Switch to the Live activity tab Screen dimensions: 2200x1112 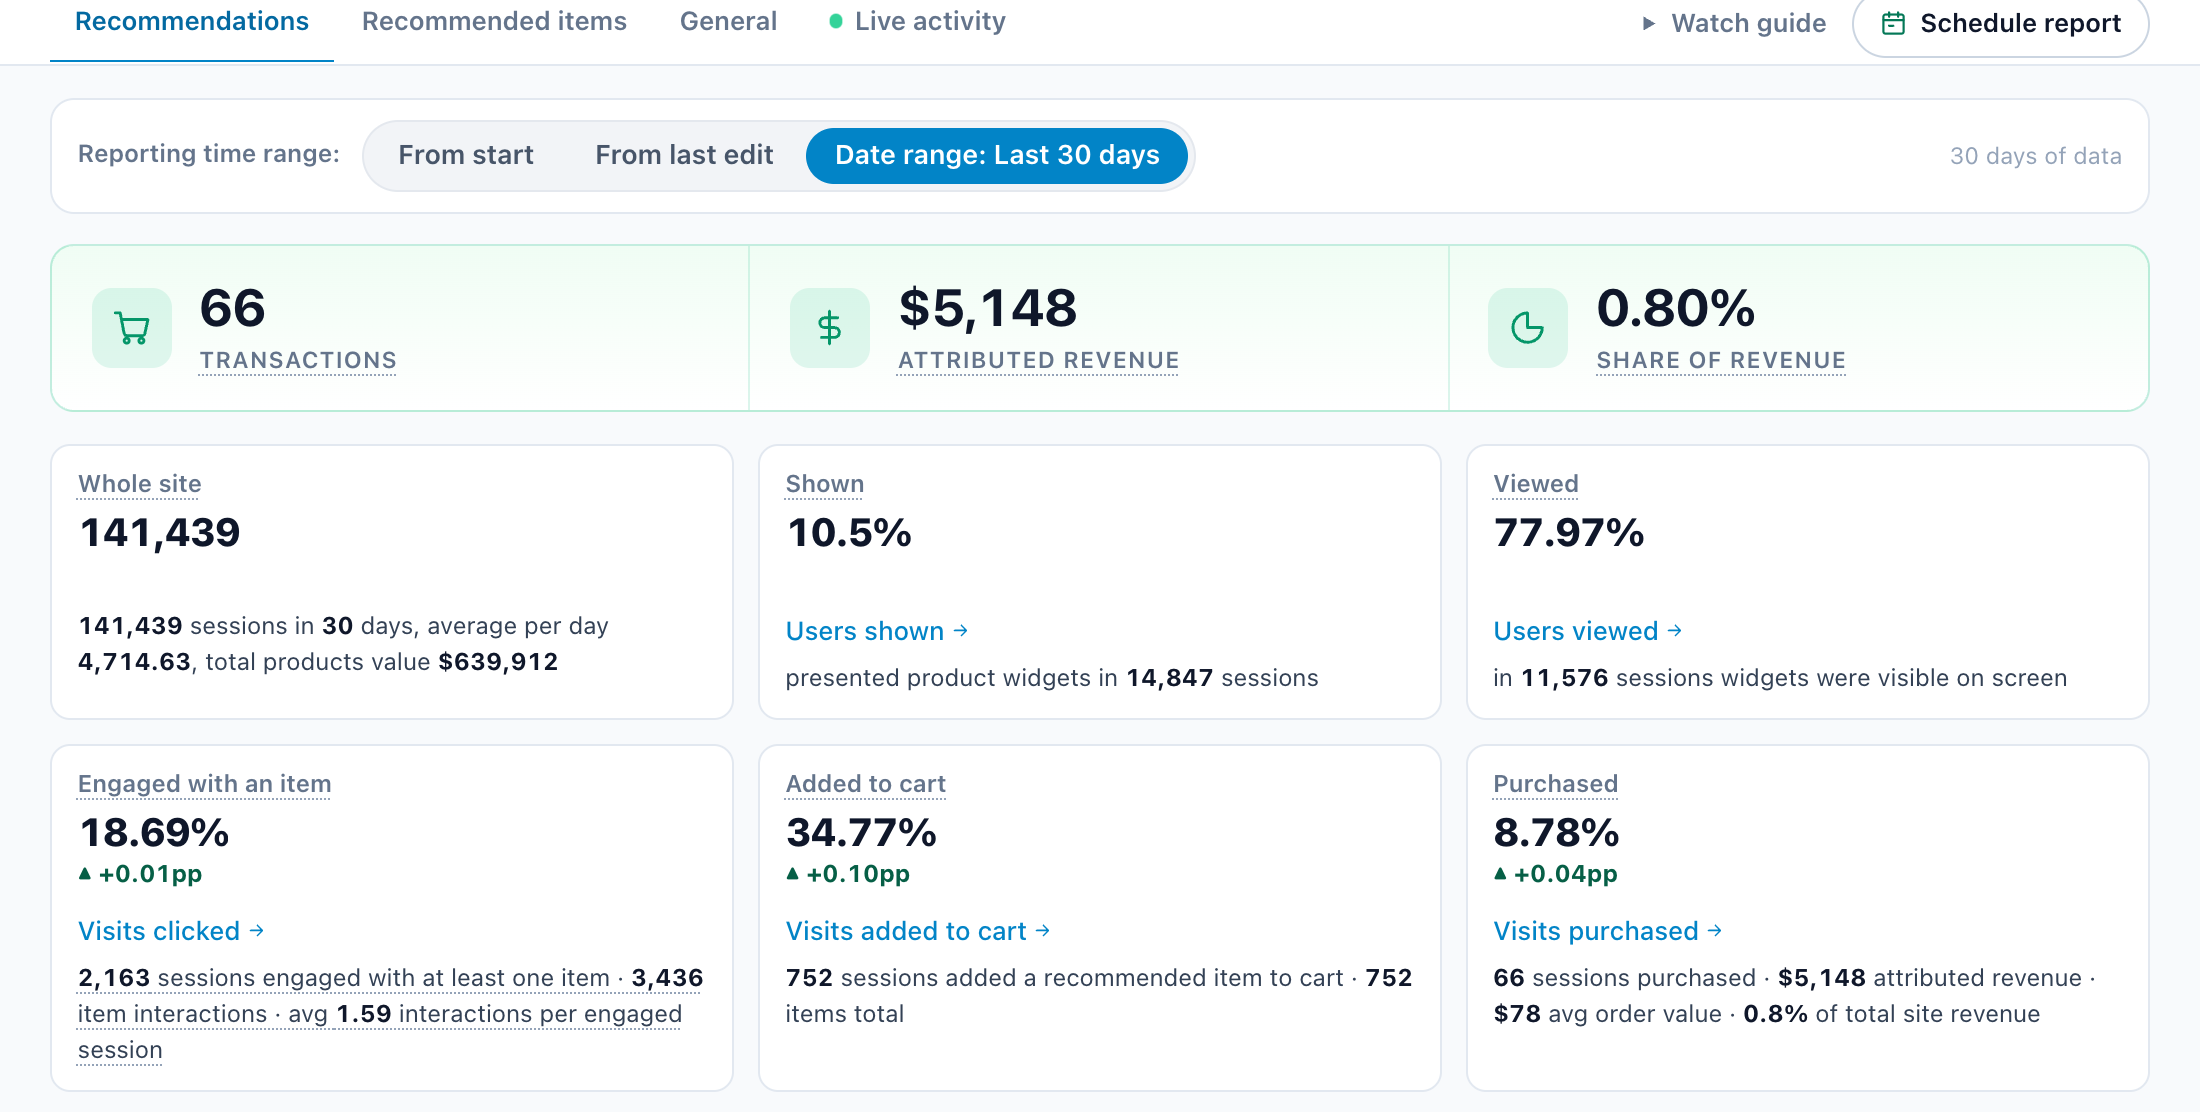[918, 22]
